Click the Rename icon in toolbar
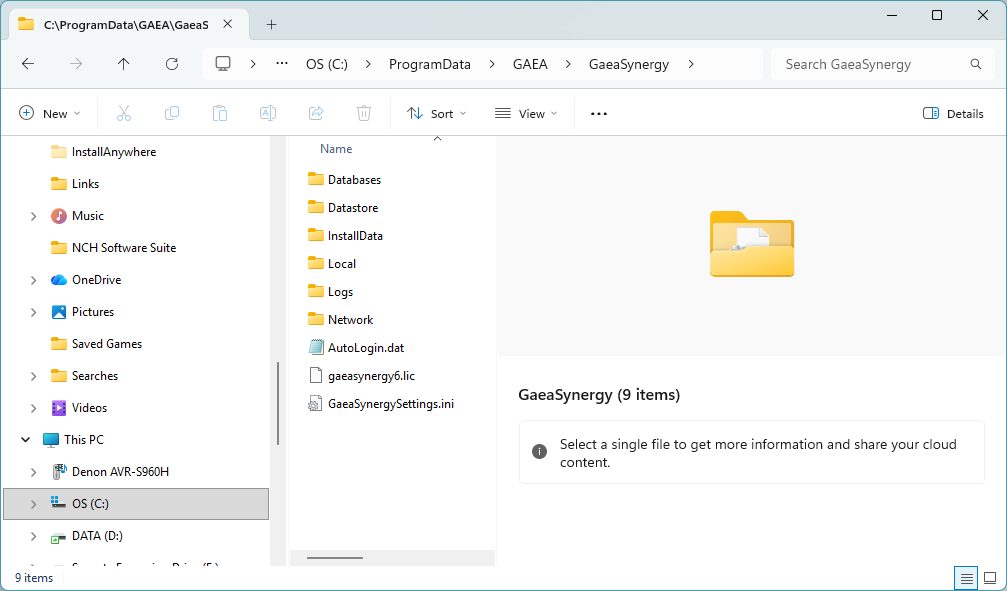Screen dimensions: 1007x591 tap(268, 114)
